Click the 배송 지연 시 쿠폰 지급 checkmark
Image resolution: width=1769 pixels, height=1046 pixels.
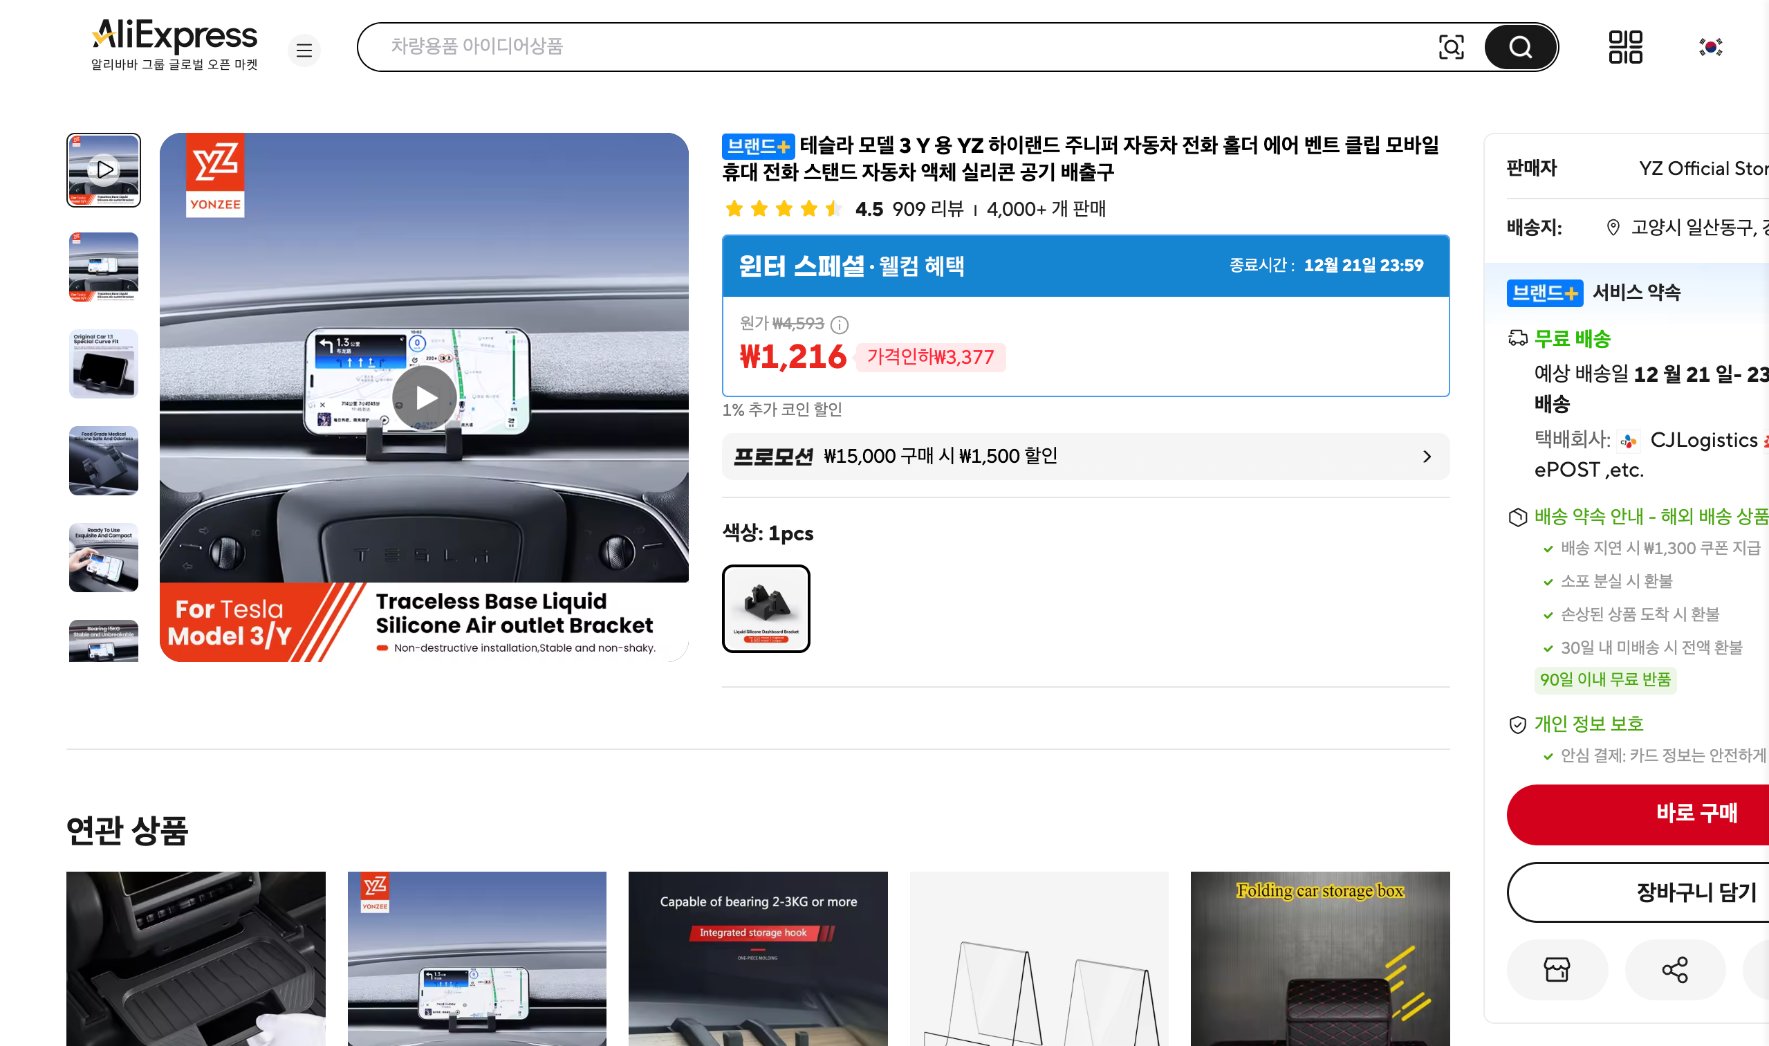point(1548,548)
